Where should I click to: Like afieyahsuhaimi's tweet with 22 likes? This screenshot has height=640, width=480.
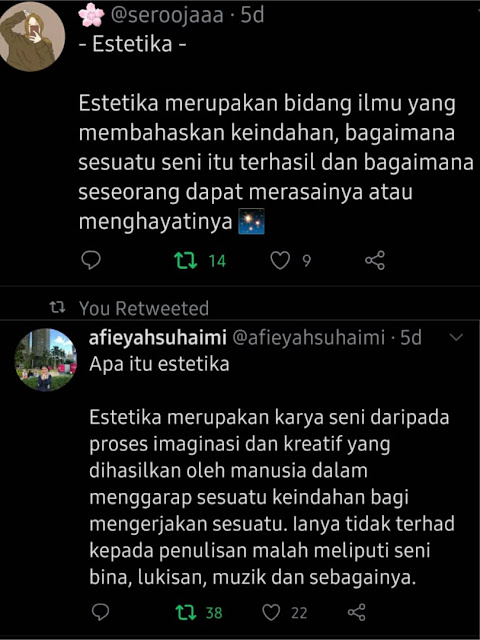271,612
